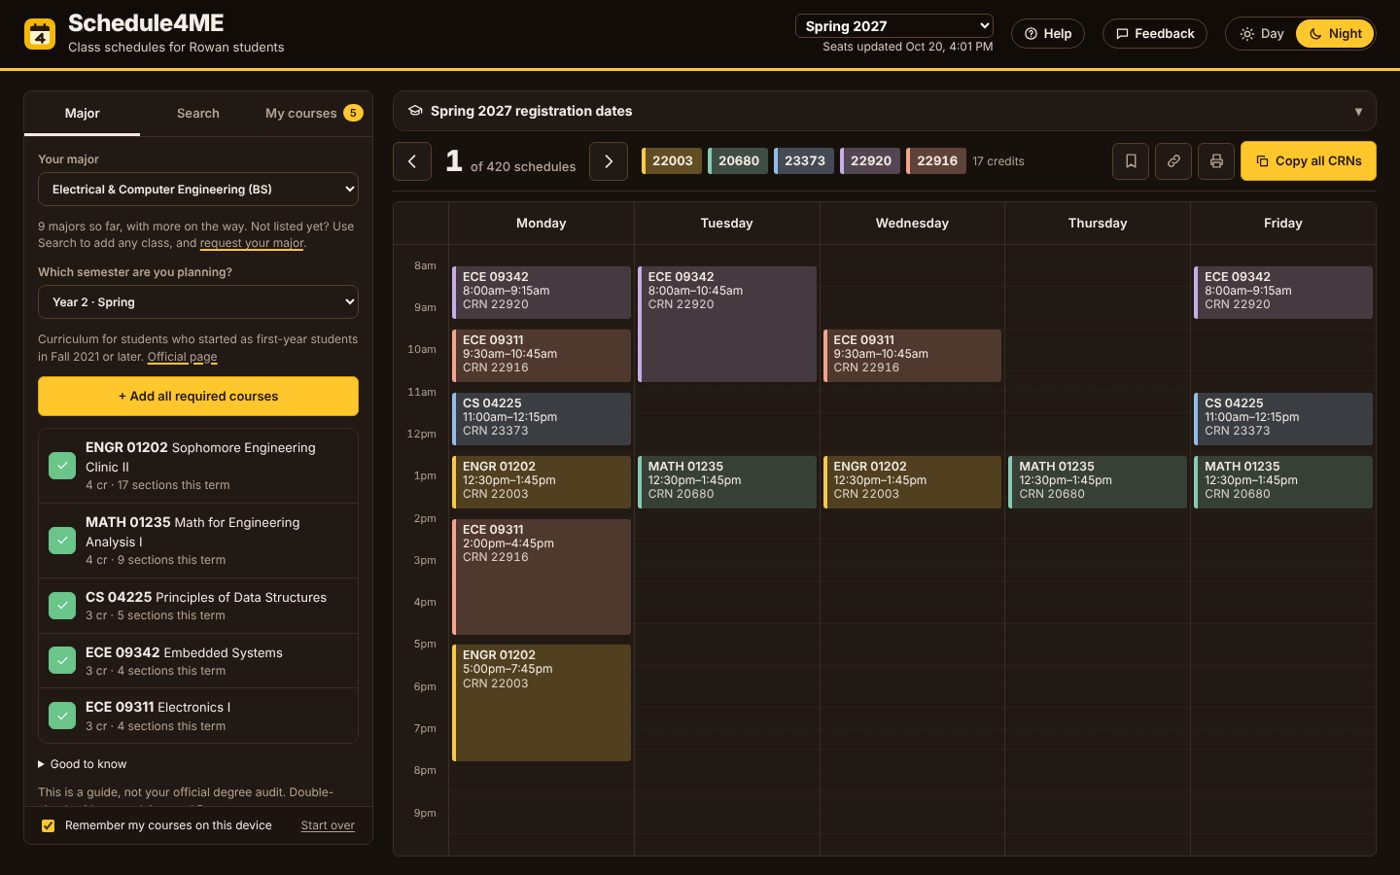Select Wednesday ECE 09311 9:30am block

tap(912, 356)
